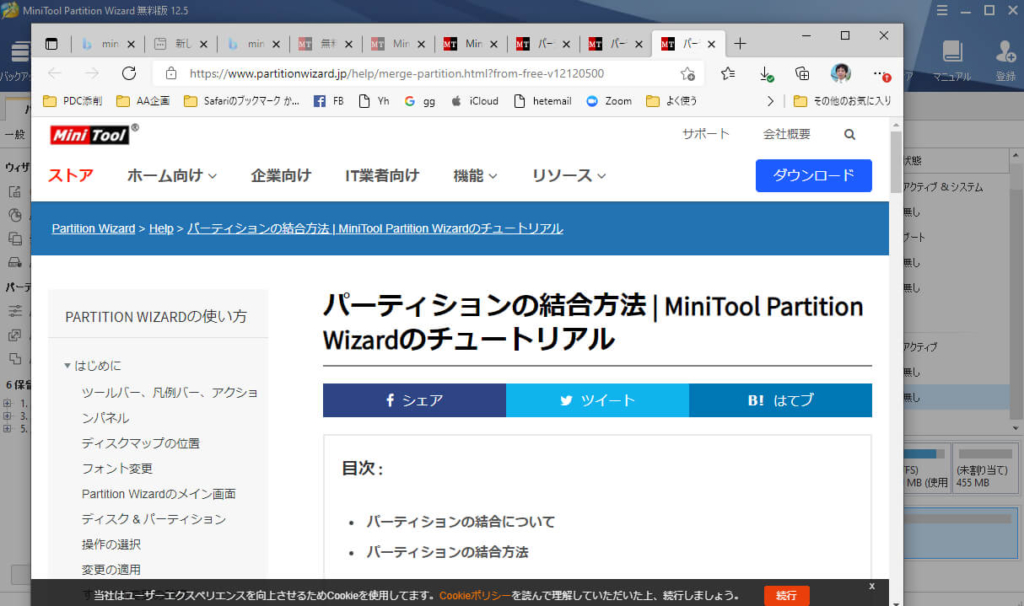Open Safariのブックマーク folder

242,101
